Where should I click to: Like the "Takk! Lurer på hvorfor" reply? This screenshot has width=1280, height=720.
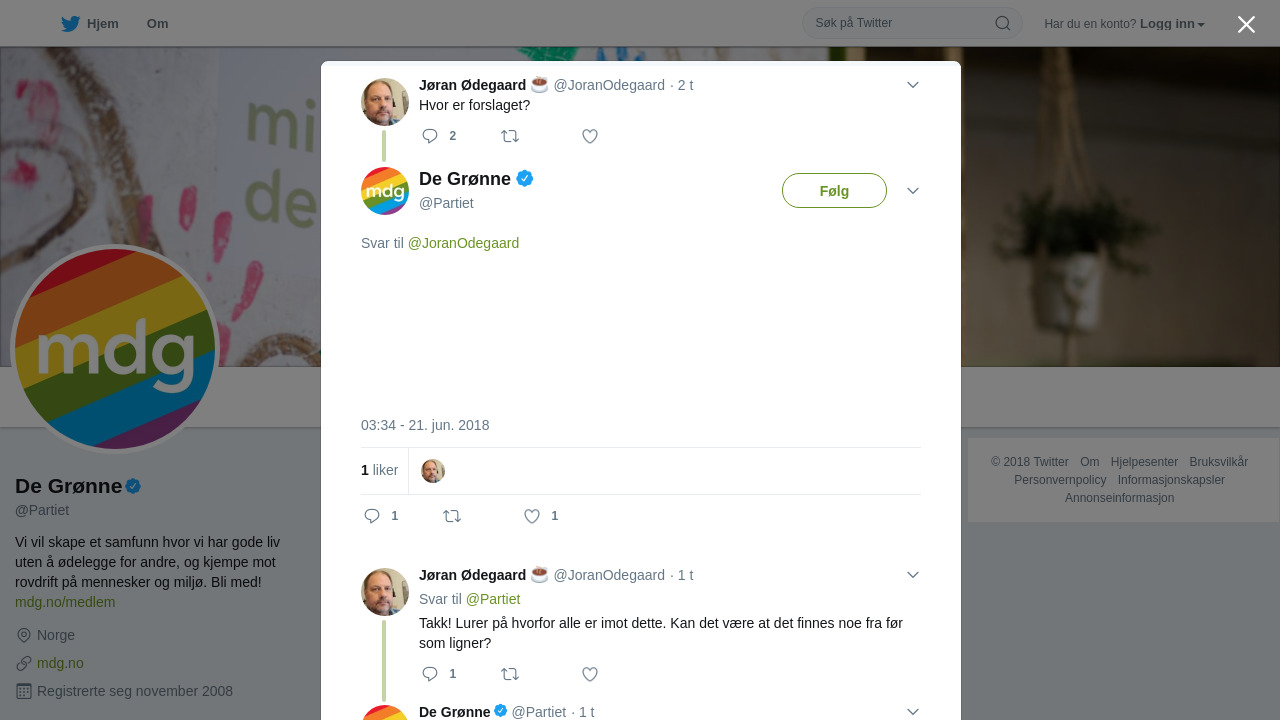pyautogui.click(x=590, y=674)
